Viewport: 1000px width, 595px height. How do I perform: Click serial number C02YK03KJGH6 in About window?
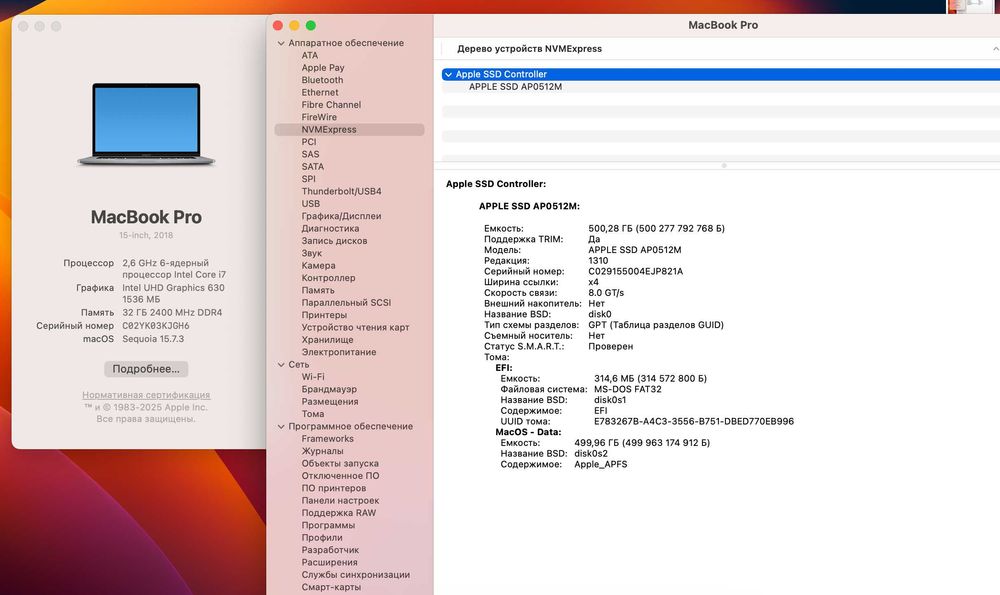[x=156, y=326]
